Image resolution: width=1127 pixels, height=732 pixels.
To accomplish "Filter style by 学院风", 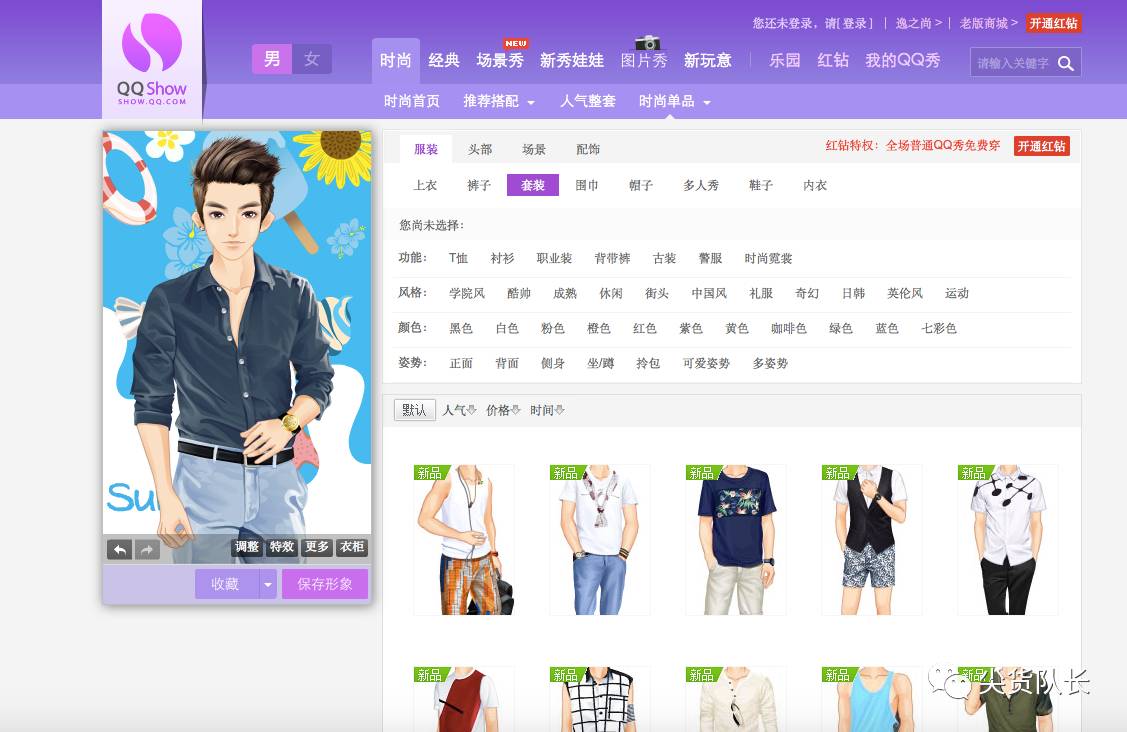I will pos(466,293).
